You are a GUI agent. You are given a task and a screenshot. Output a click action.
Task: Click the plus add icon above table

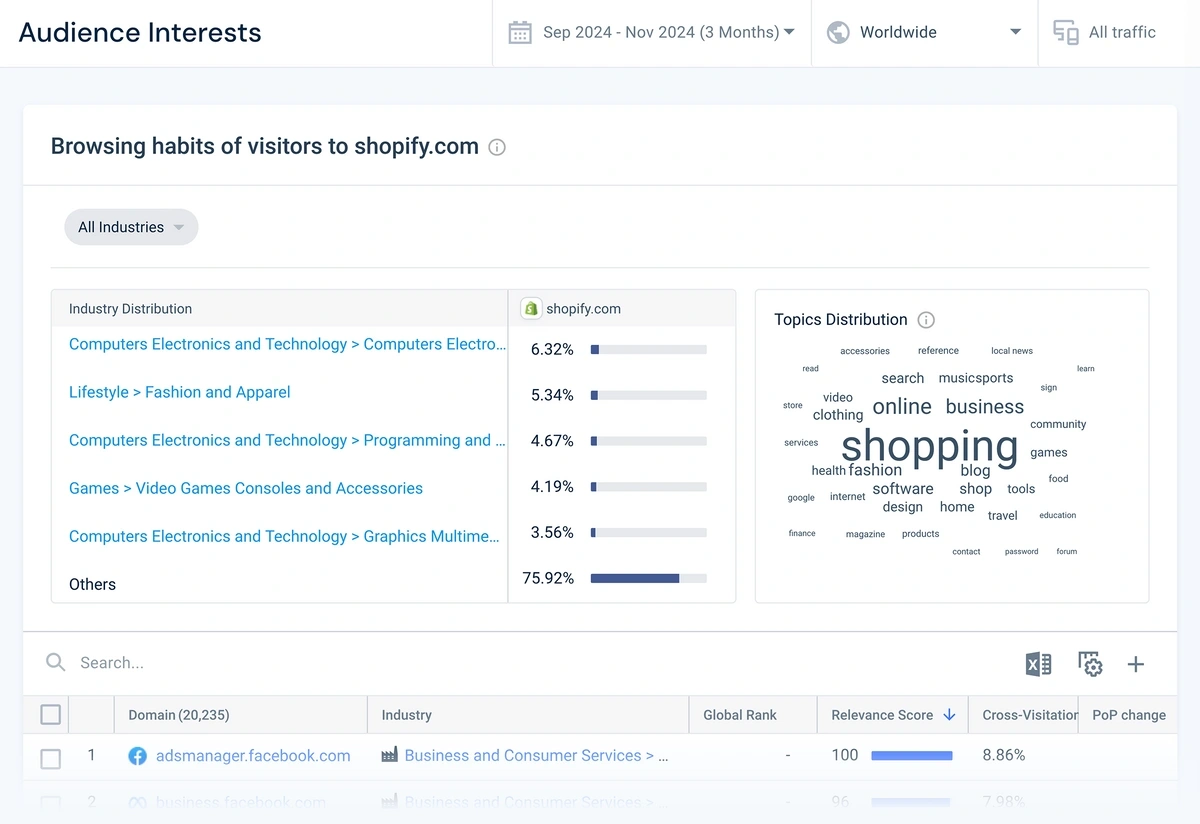pyautogui.click(x=1136, y=664)
